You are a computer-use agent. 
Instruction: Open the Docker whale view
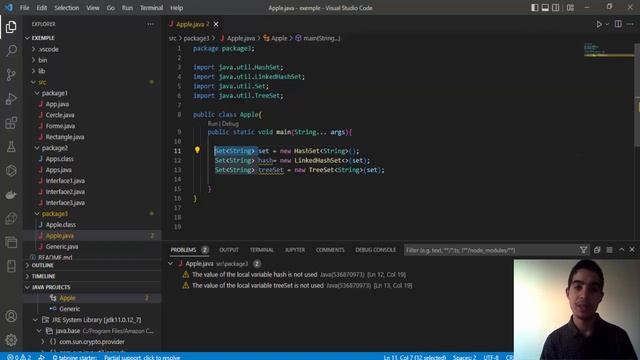point(11,195)
